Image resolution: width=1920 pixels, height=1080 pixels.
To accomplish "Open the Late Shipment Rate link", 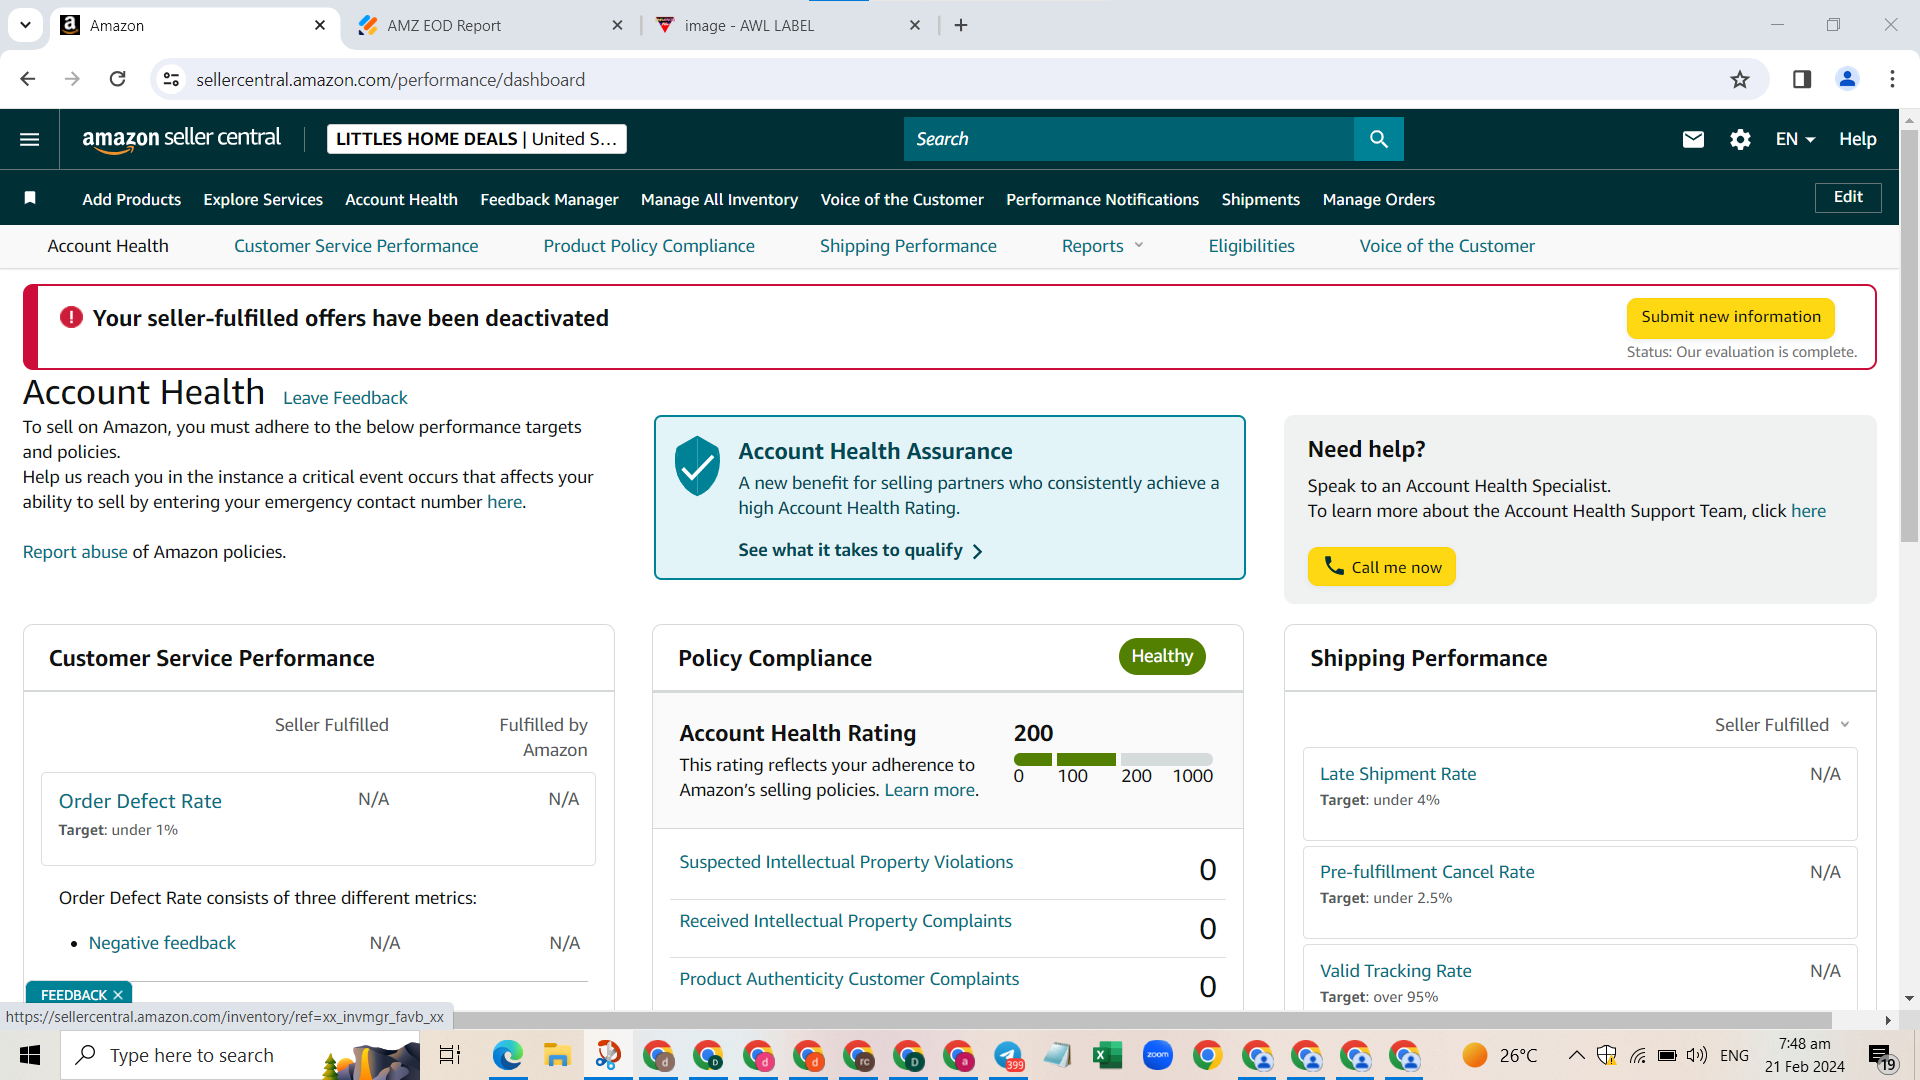I will (1398, 774).
